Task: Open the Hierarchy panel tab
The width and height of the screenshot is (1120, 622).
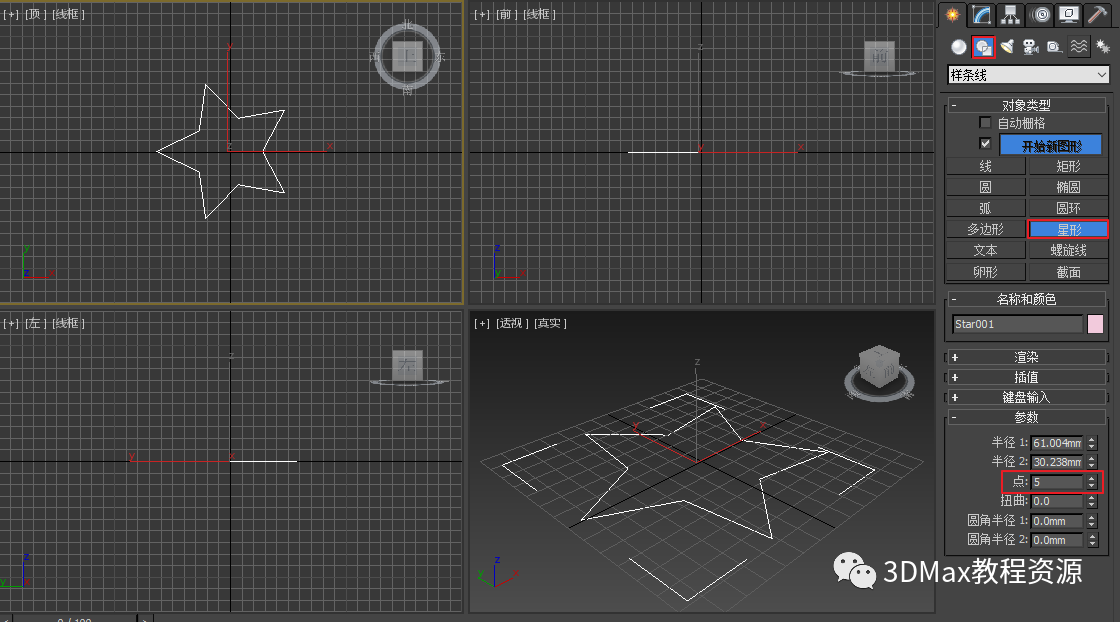Action: pyautogui.click(x=1011, y=15)
